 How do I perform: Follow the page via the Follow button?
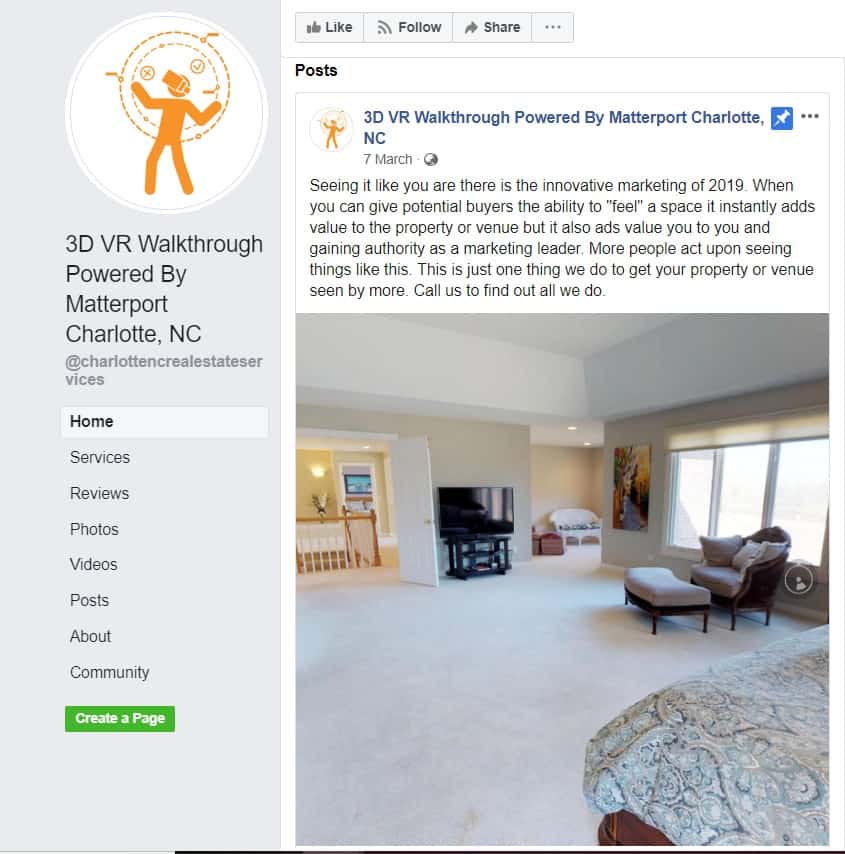click(408, 27)
